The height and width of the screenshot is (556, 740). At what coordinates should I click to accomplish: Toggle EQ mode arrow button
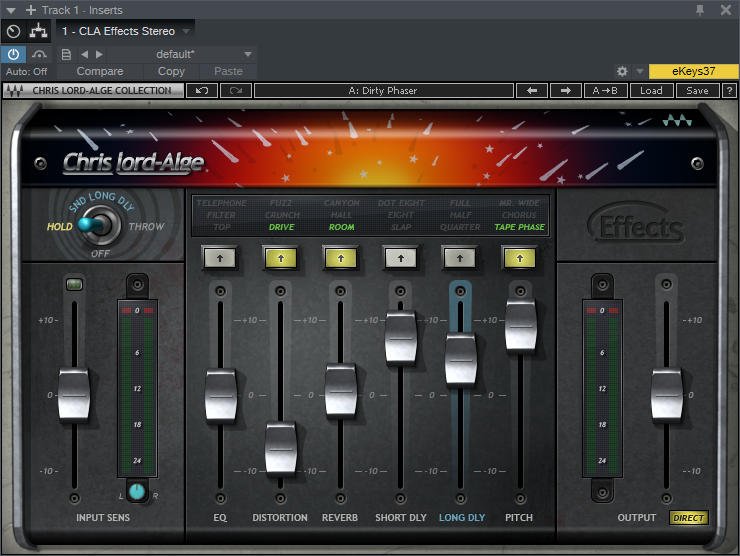(220, 258)
